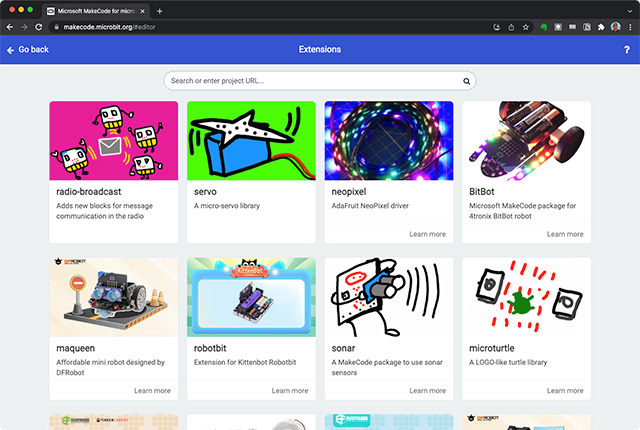The width and height of the screenshot is (640, 430).
Task: Select the servo extension image
Action: (x=251, y=141)
